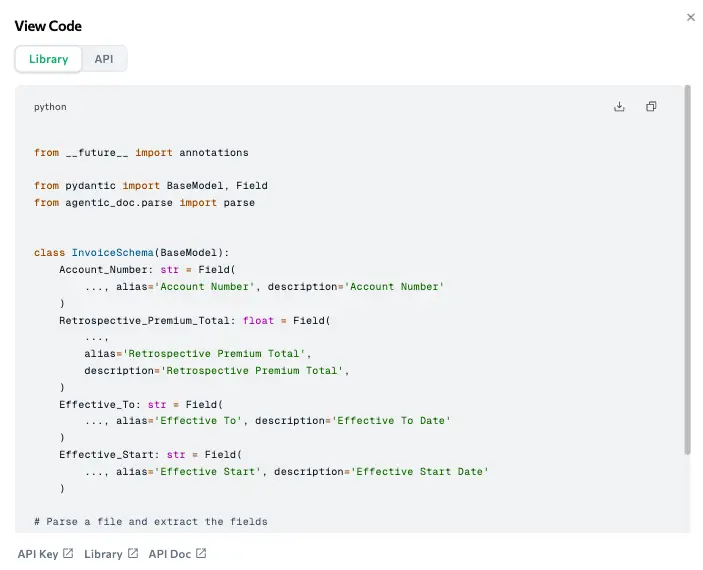Click the external-link icon beside API Doc

(201, 554)
